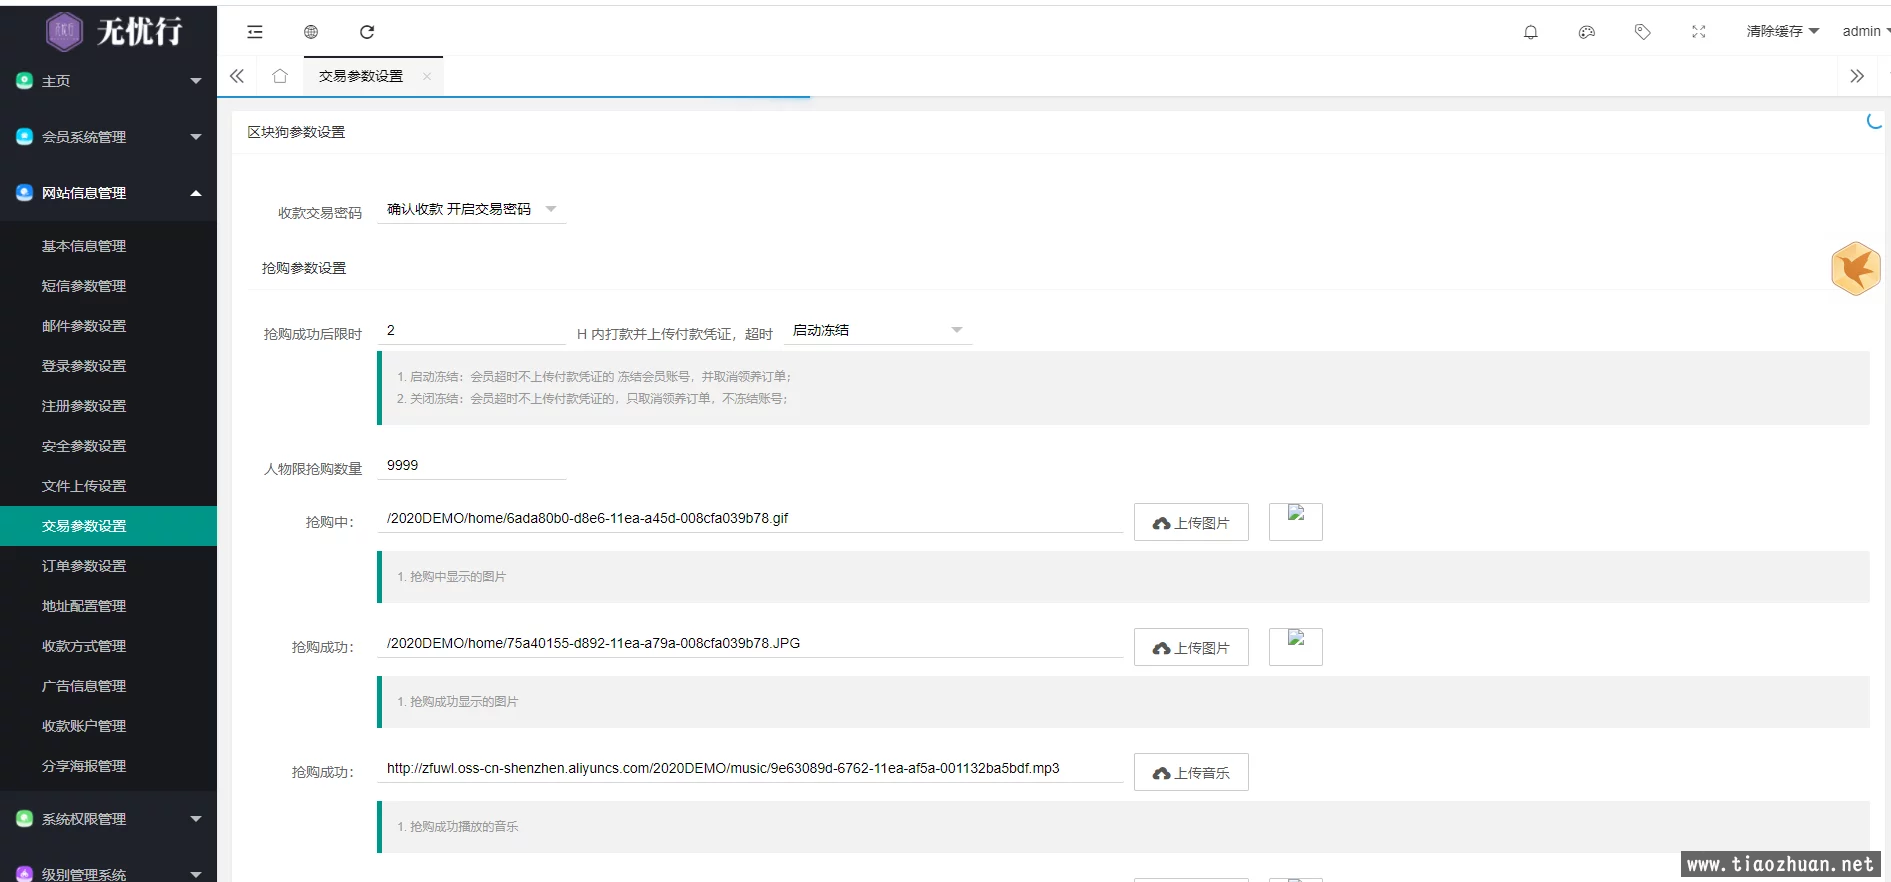Go to the home tab icon

280,76
